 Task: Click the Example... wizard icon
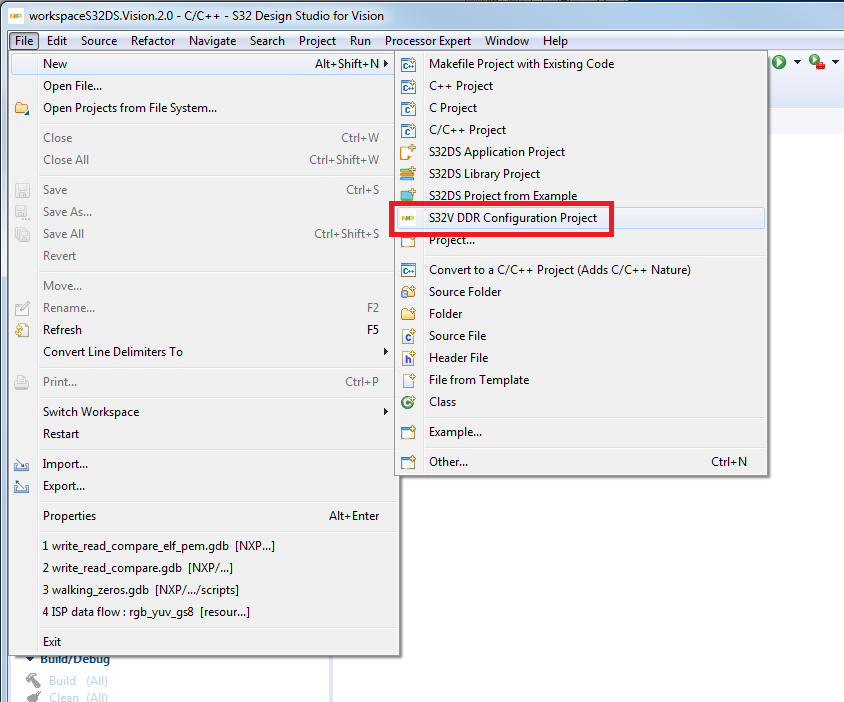point(409,432)
